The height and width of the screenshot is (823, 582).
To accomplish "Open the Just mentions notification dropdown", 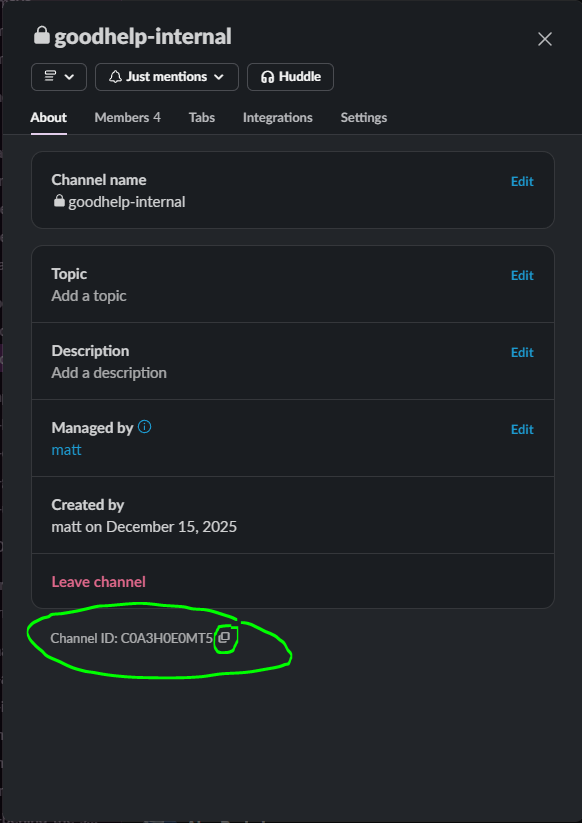I will [166, 77].
